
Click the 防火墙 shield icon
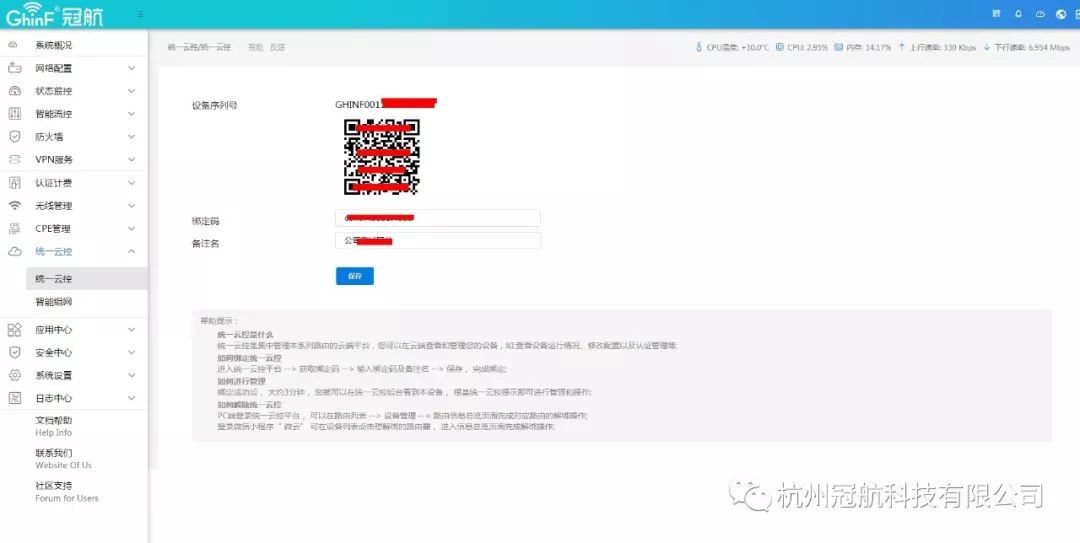pyautogui.click(x=14, y=136)
